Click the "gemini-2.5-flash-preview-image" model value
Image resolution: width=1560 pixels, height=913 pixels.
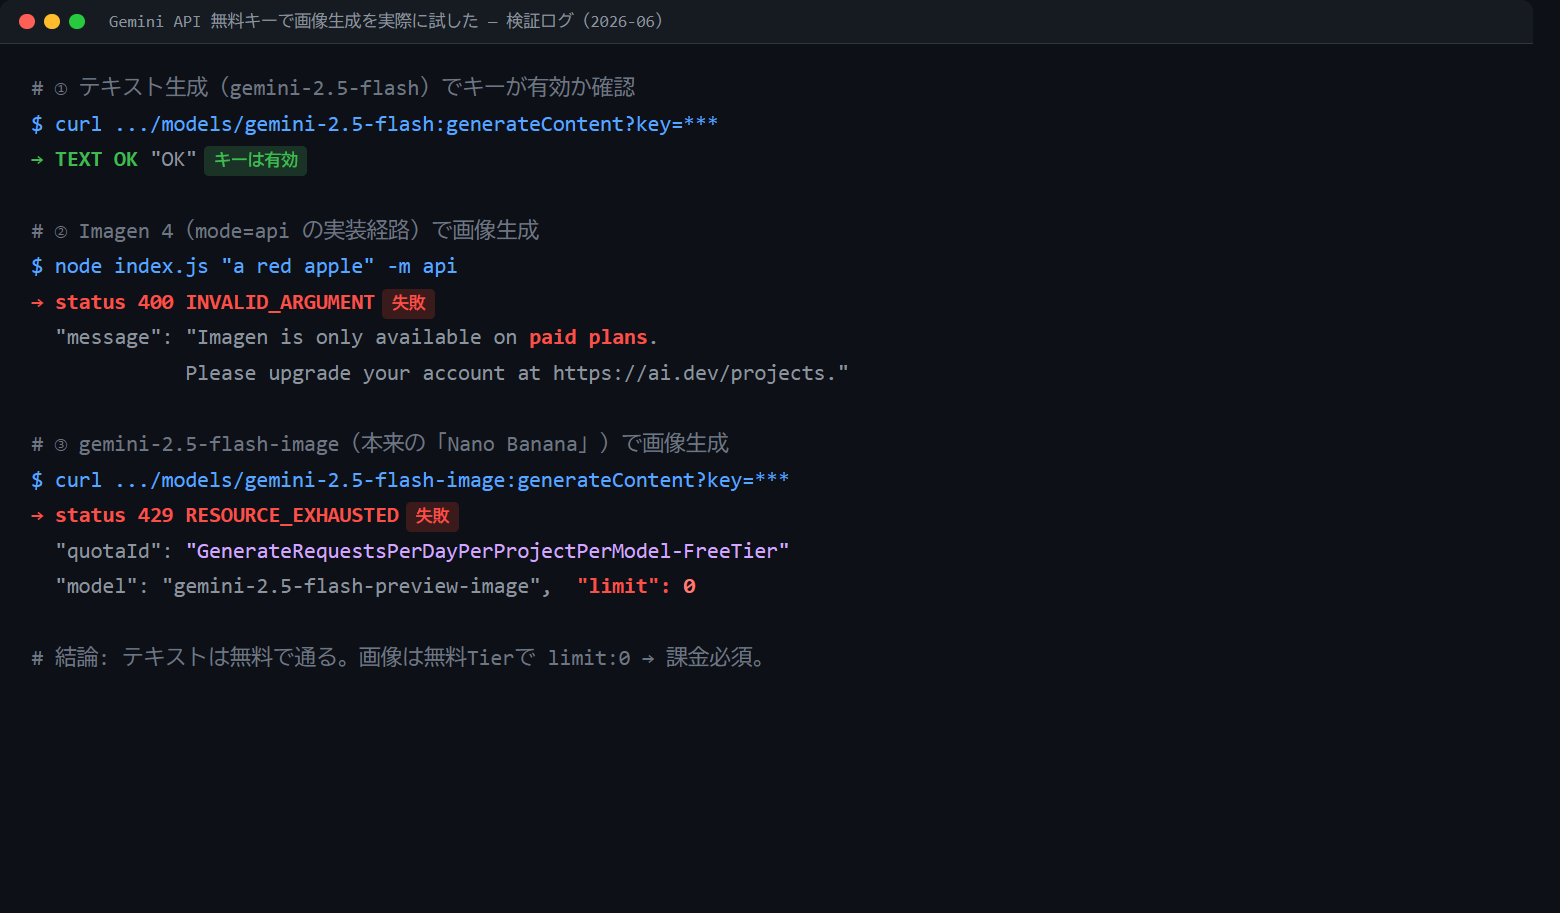[x=350, y=586]
